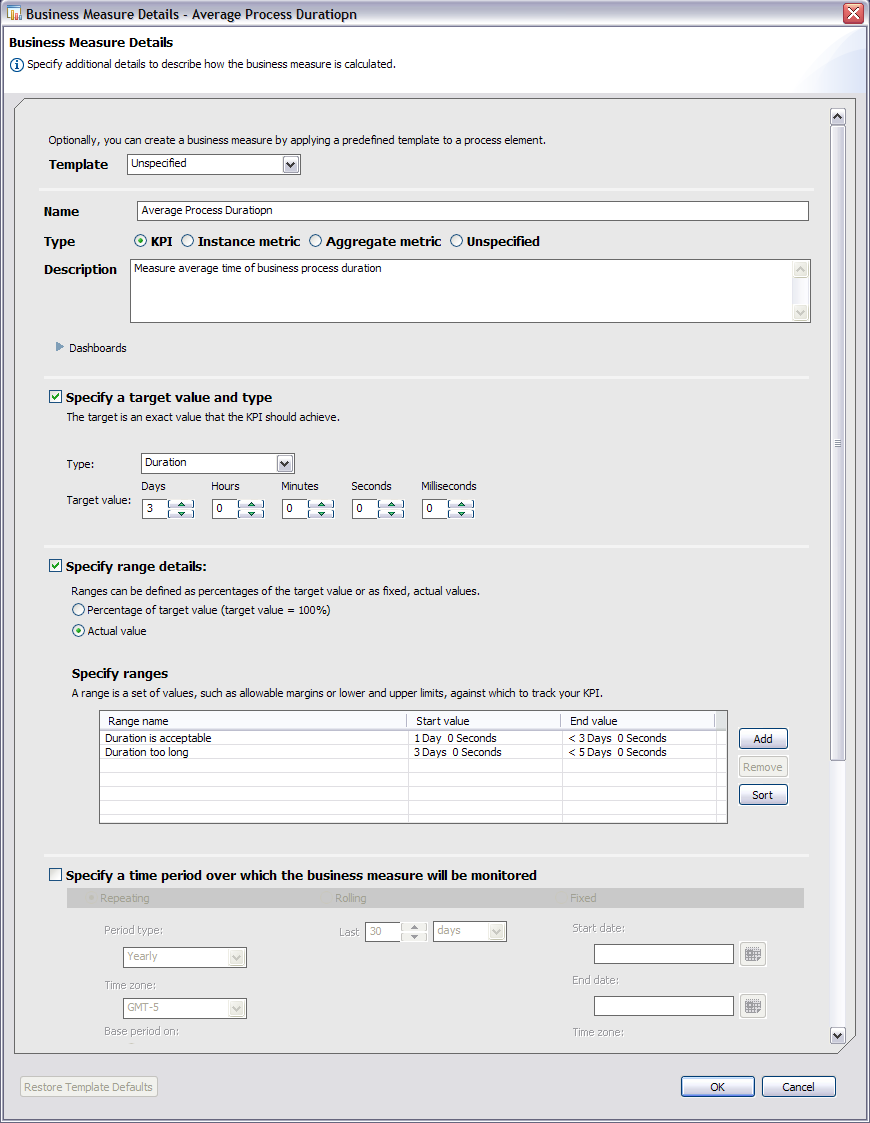Image resolution: width=870 pixels, height=1123 pixels.
Task: Cancel the dialog
Action: coord(798,1086)
